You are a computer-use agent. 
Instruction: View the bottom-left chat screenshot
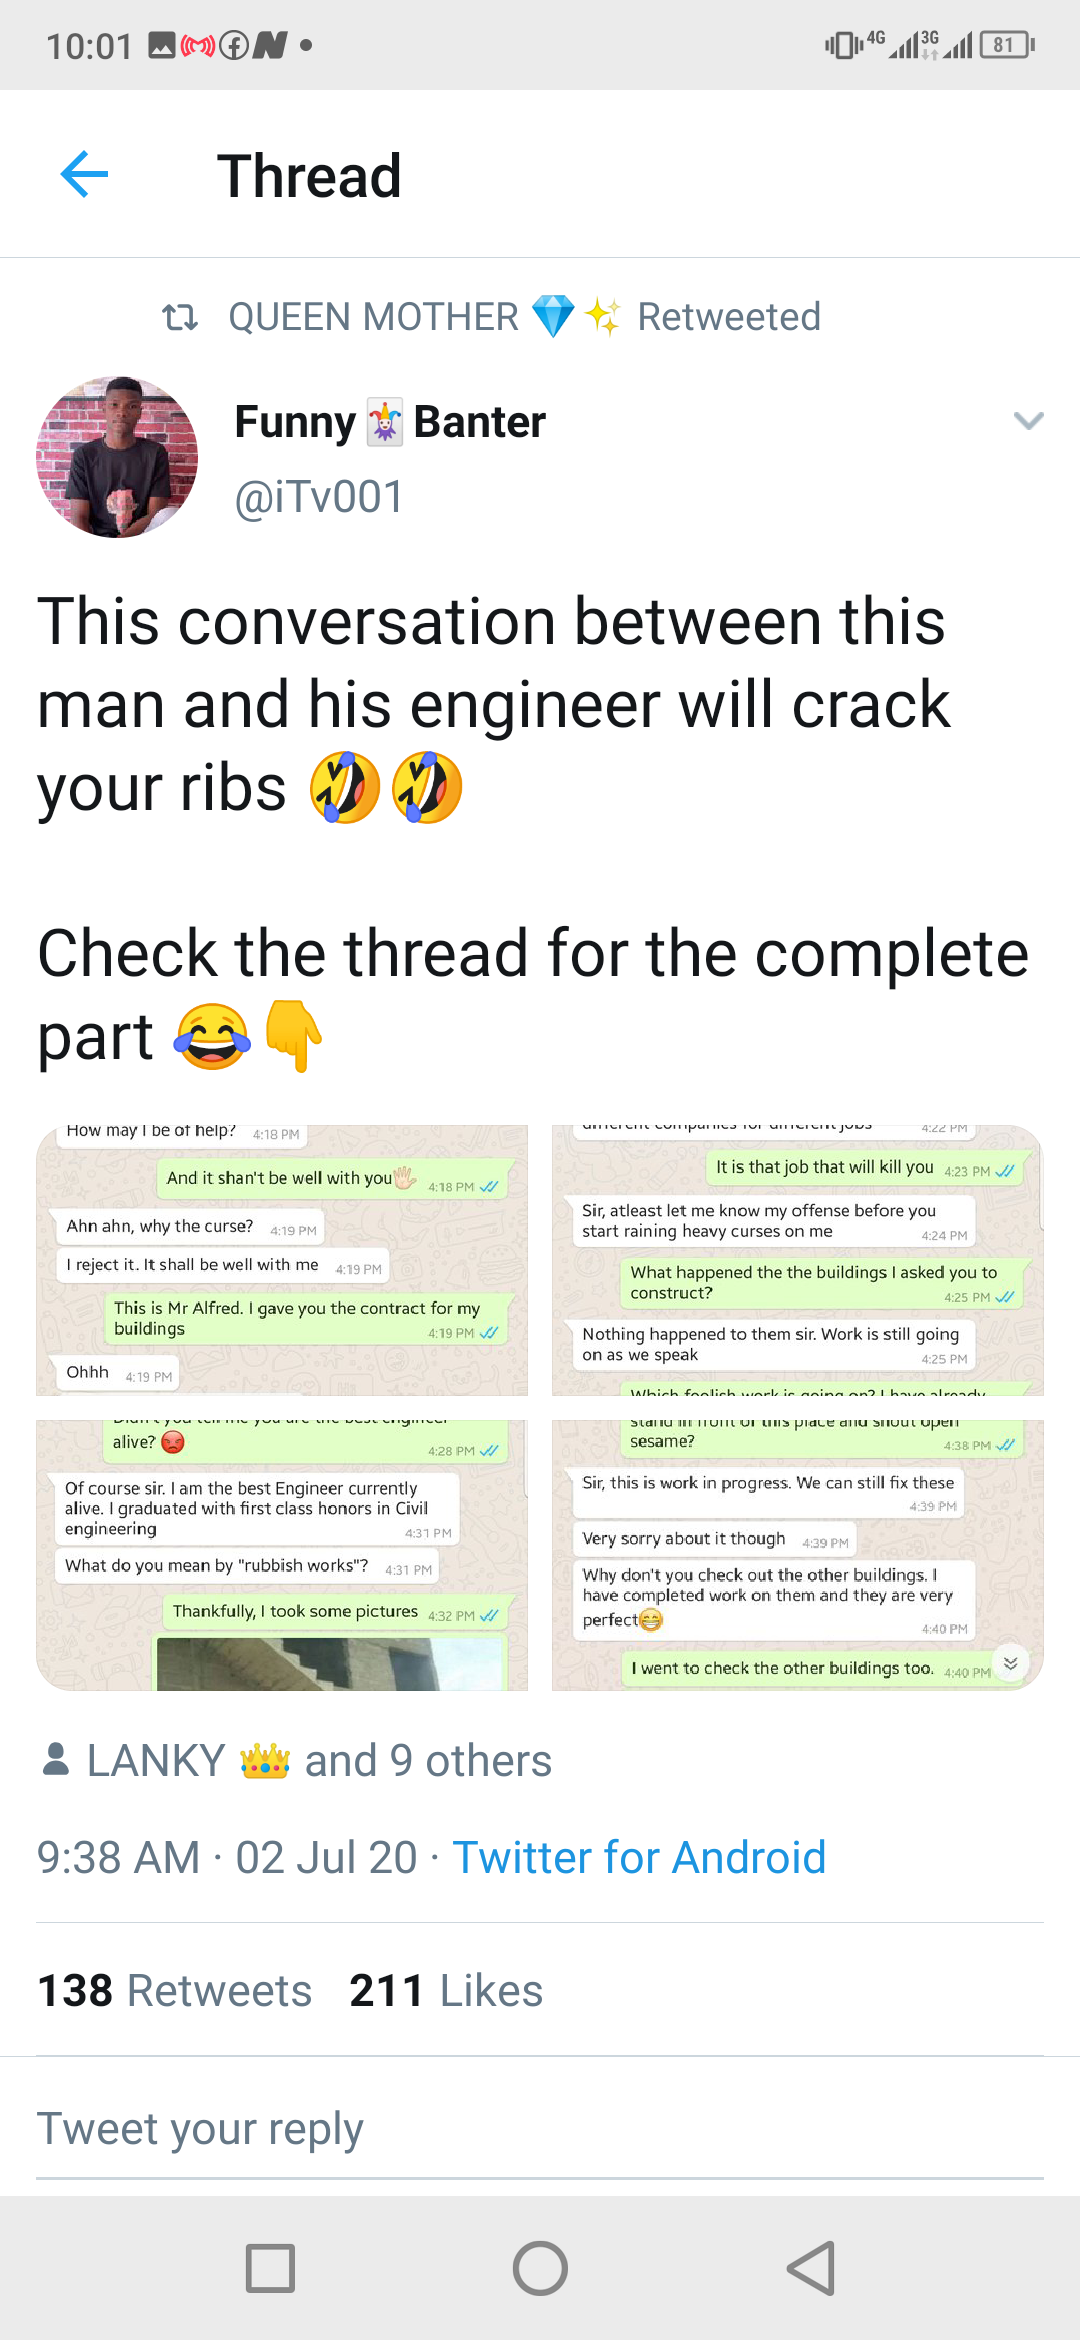(282, 1555)
